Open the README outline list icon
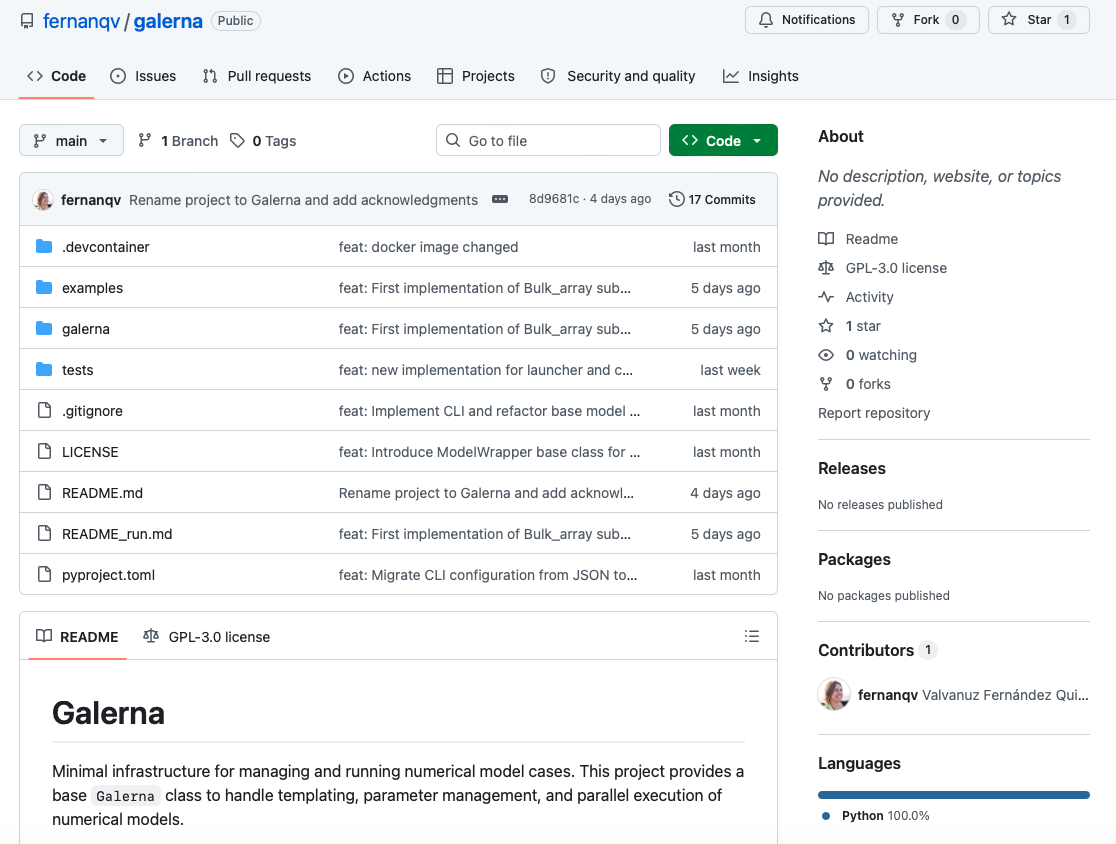1116x844 pixels. coord(752,636)
